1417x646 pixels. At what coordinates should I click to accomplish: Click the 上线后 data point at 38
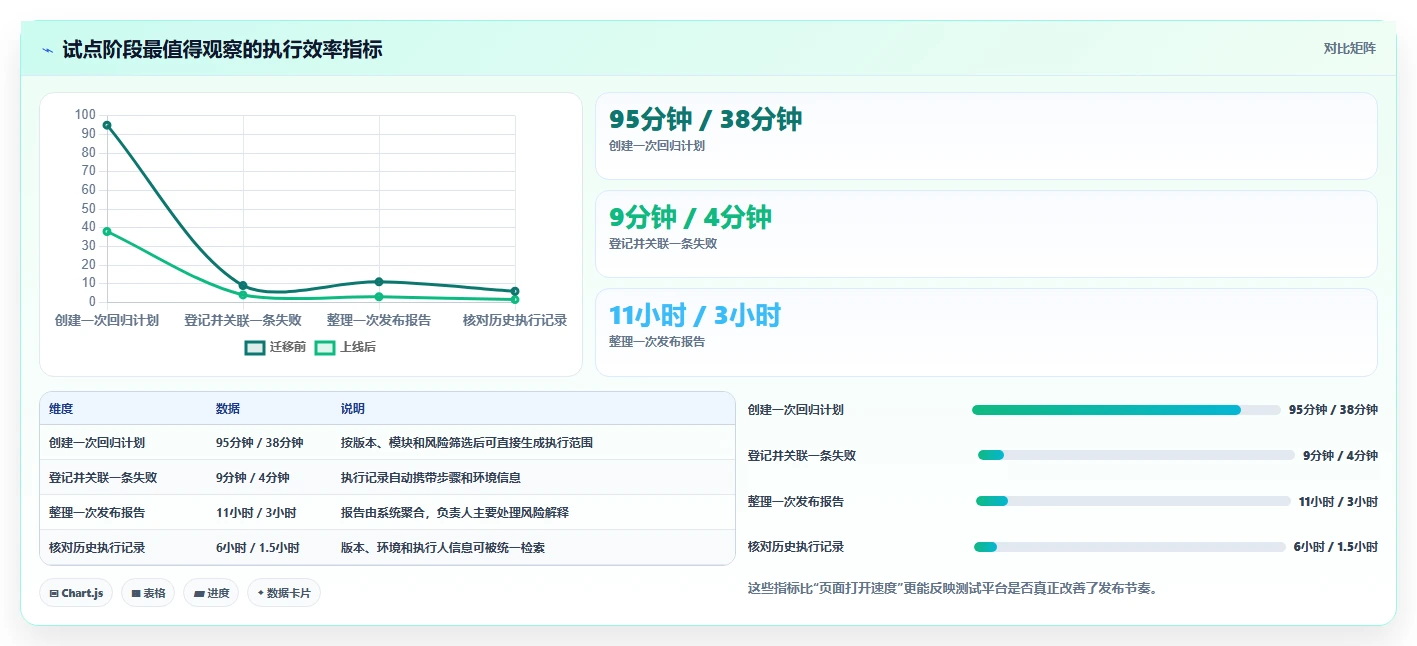[107, 231]
